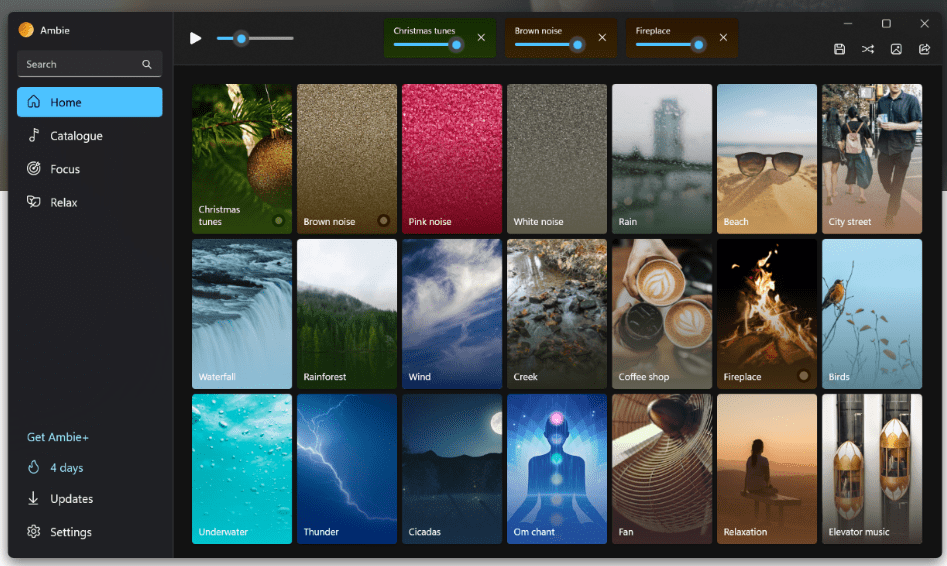The image size is (947, 566).
Task: Switch to the Focus section
Action: coord(65,169)
